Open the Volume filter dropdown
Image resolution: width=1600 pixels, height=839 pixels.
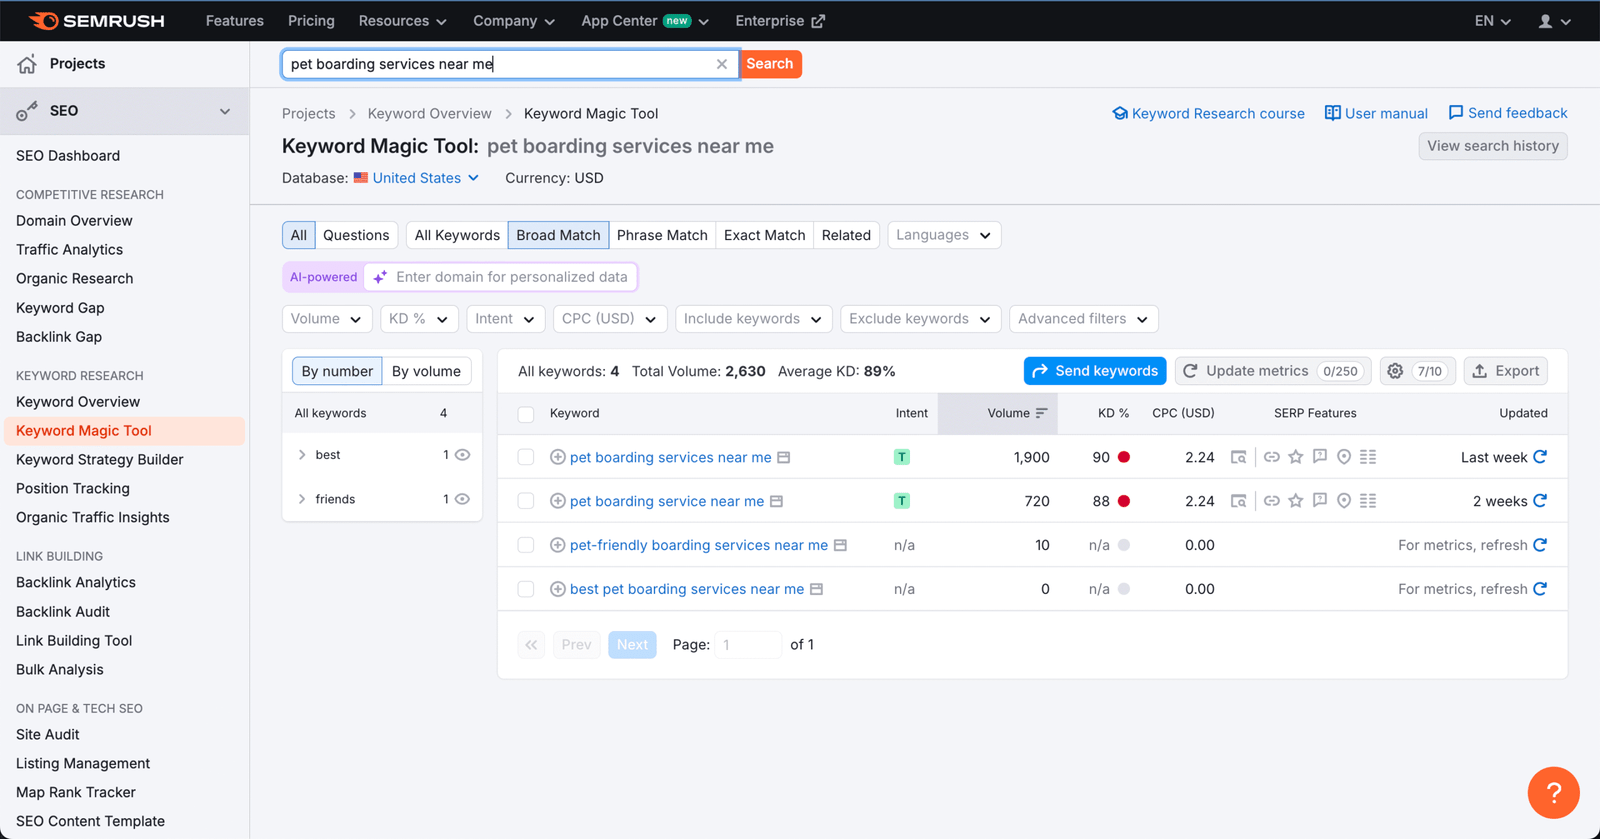tap(327, 319)
